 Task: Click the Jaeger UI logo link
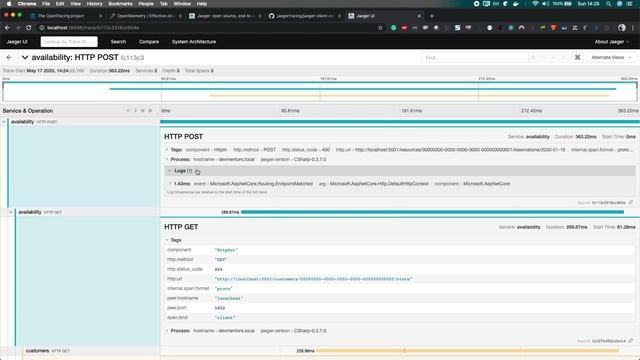17,42
